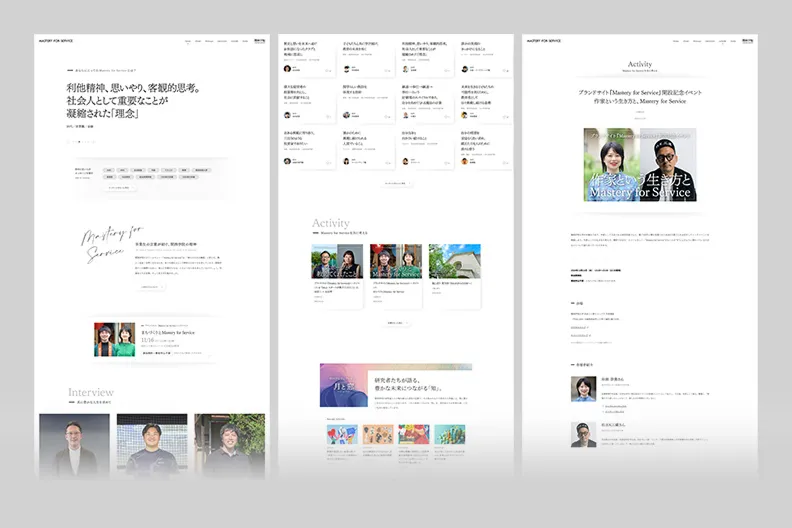Click the outlined button under the keyword tags

tap(118, 187)
